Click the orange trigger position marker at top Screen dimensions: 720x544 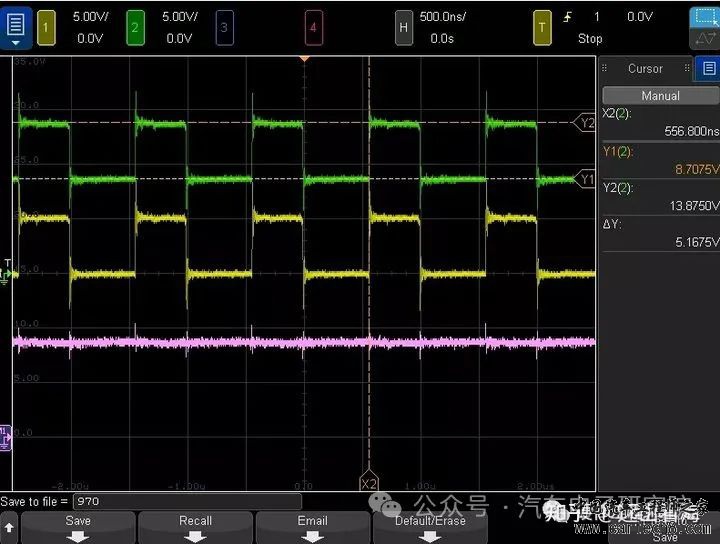point(304,59)
